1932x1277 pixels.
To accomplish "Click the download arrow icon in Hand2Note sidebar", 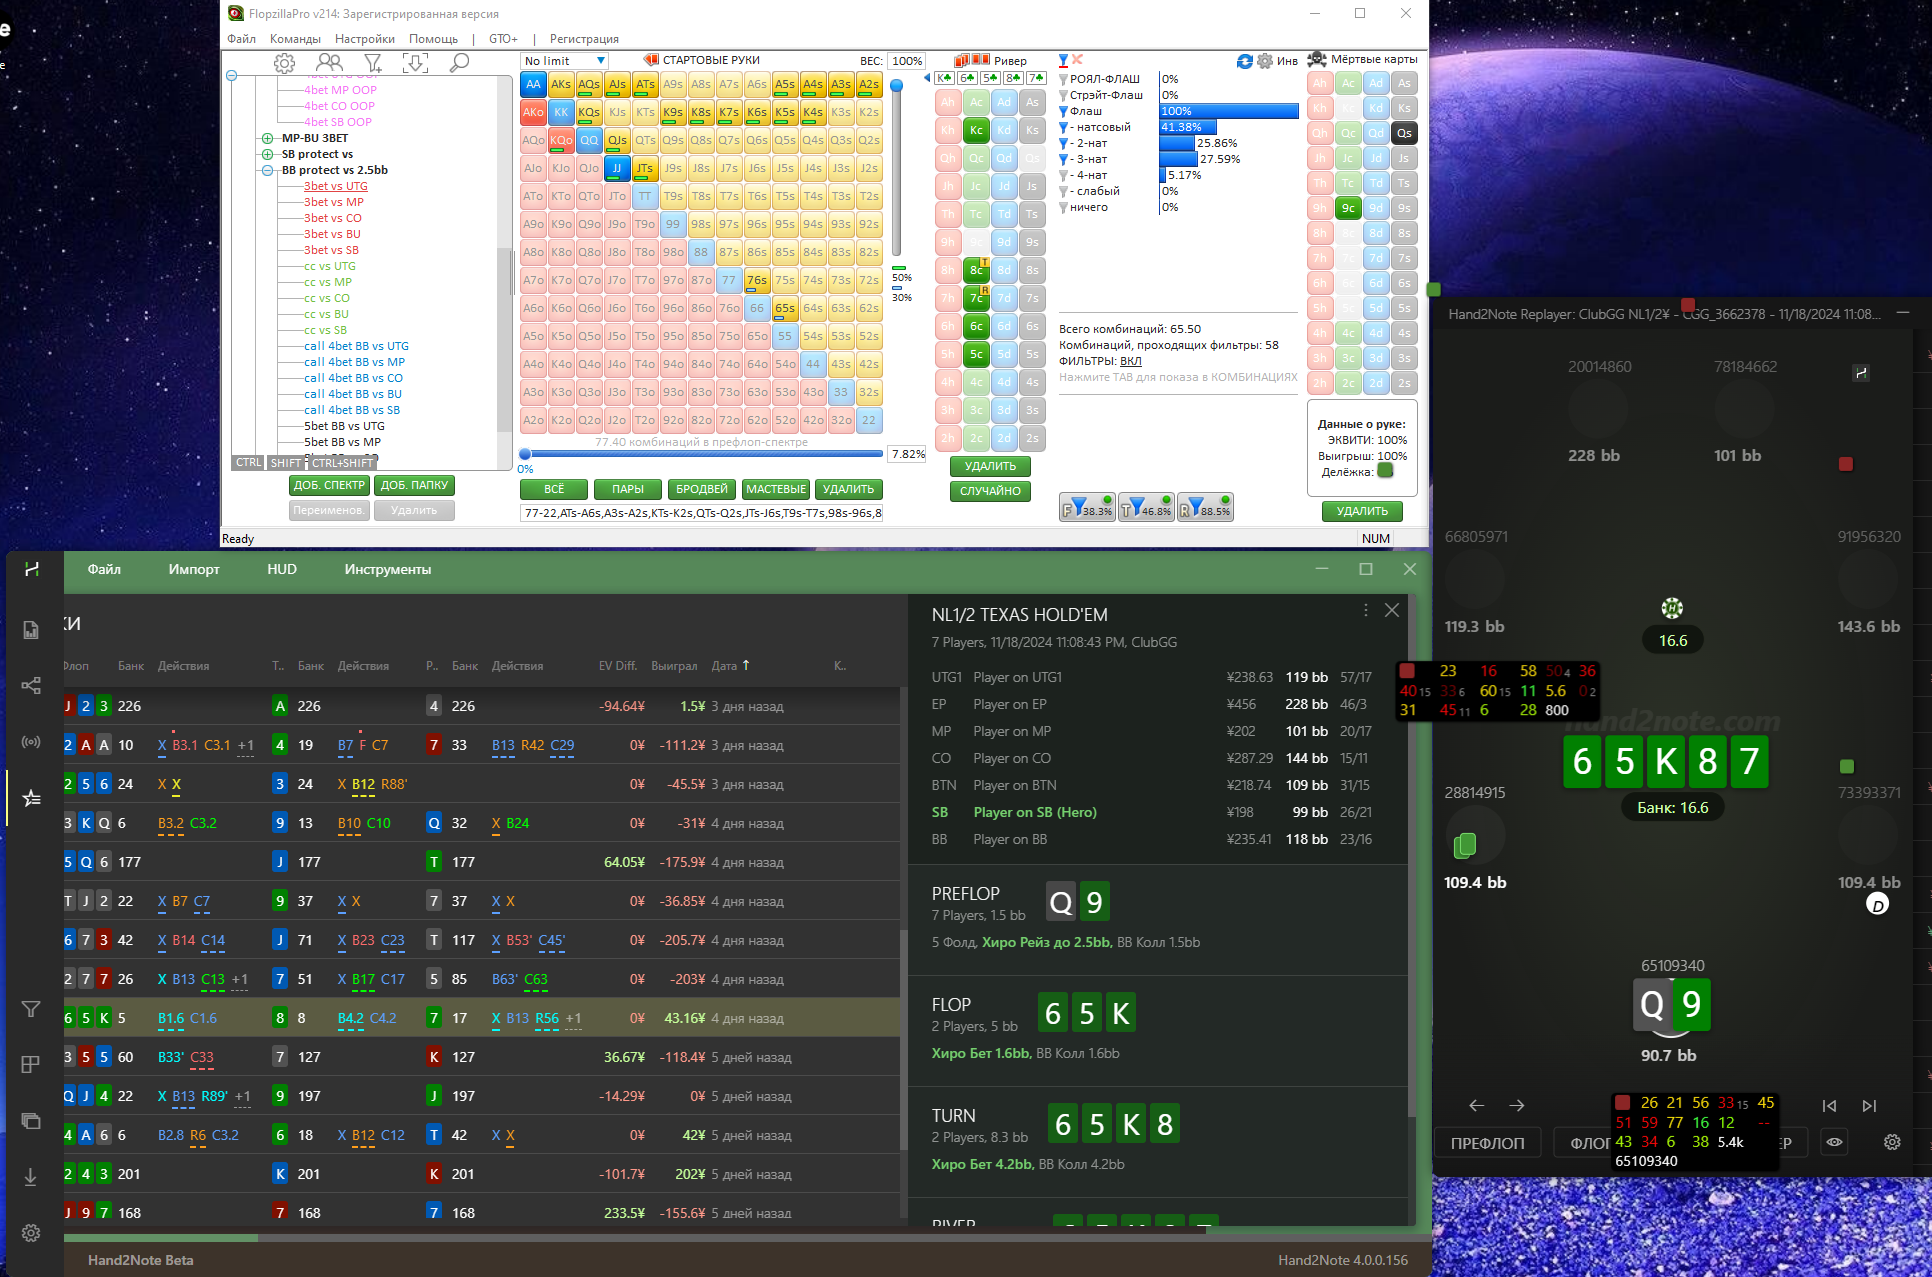I will tap(31, 1177).
